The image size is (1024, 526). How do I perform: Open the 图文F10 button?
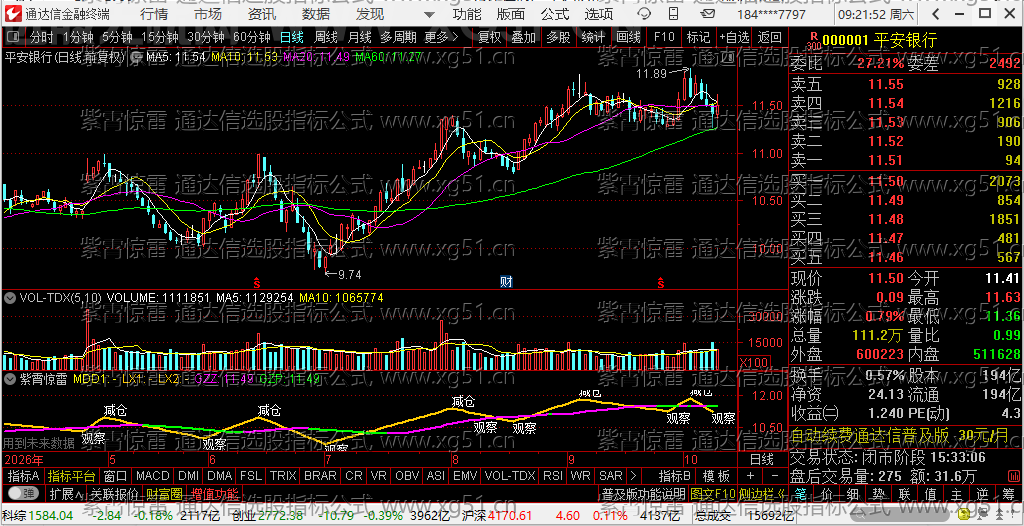click(x=712, y=493)
